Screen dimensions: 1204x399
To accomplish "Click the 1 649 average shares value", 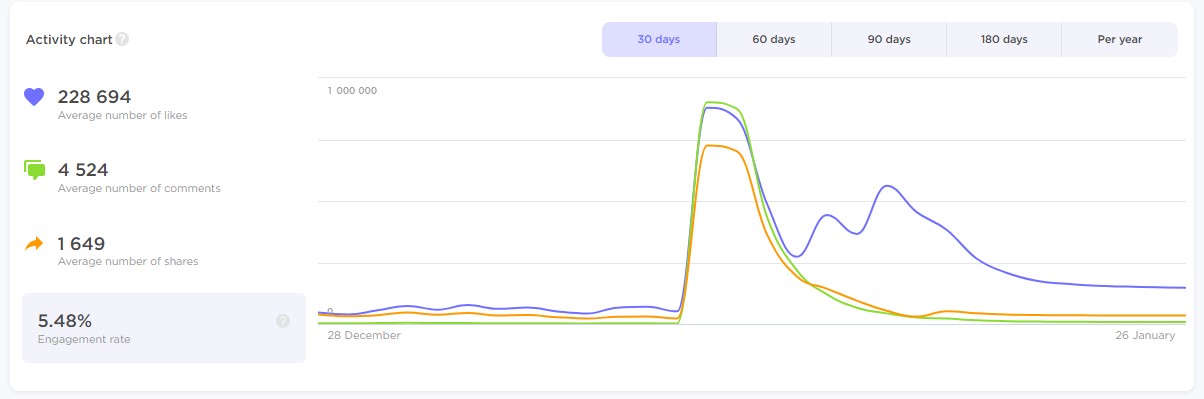I will 82,243.
